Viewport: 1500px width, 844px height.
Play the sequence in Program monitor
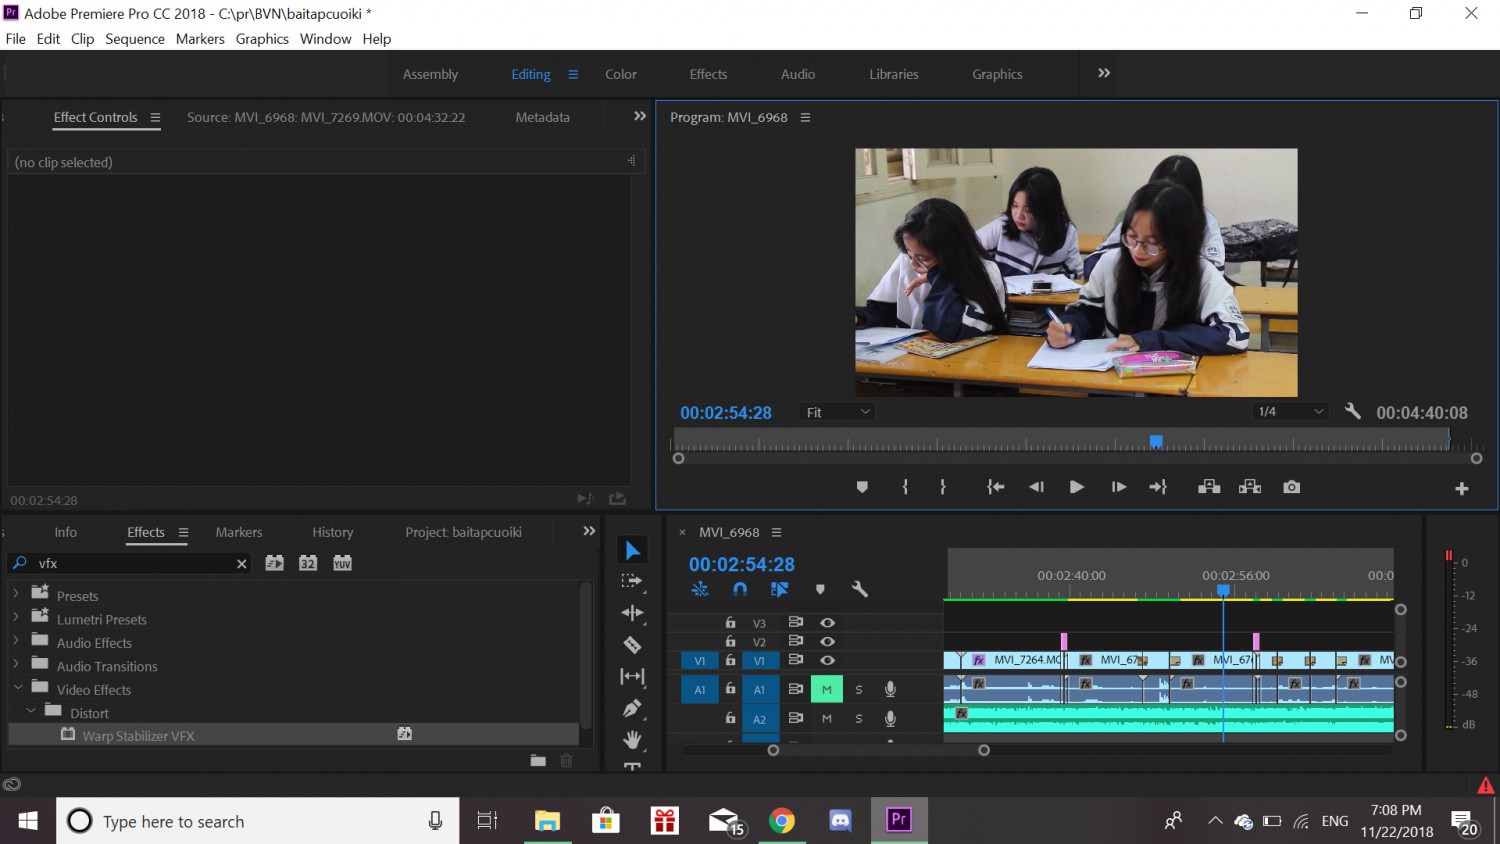click(1077, 487)
